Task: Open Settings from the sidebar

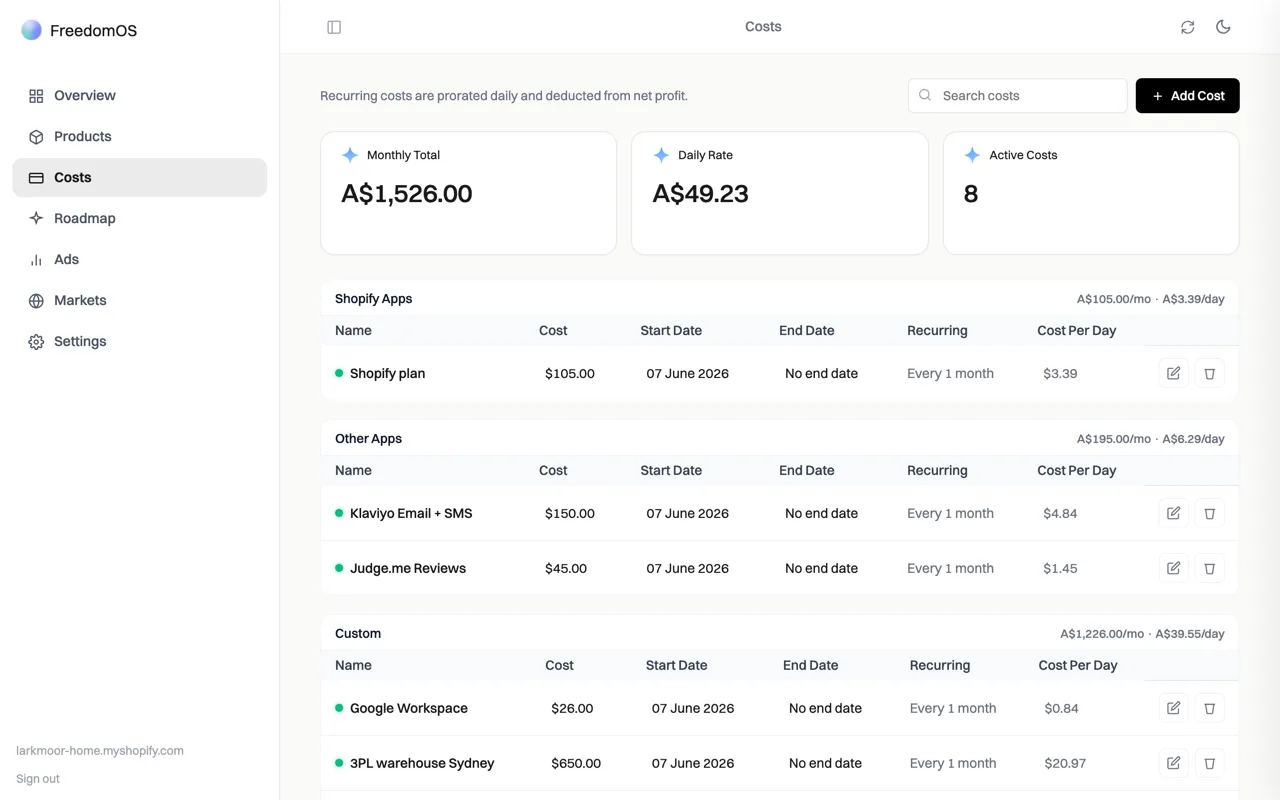Action: (x=140, y=342)
